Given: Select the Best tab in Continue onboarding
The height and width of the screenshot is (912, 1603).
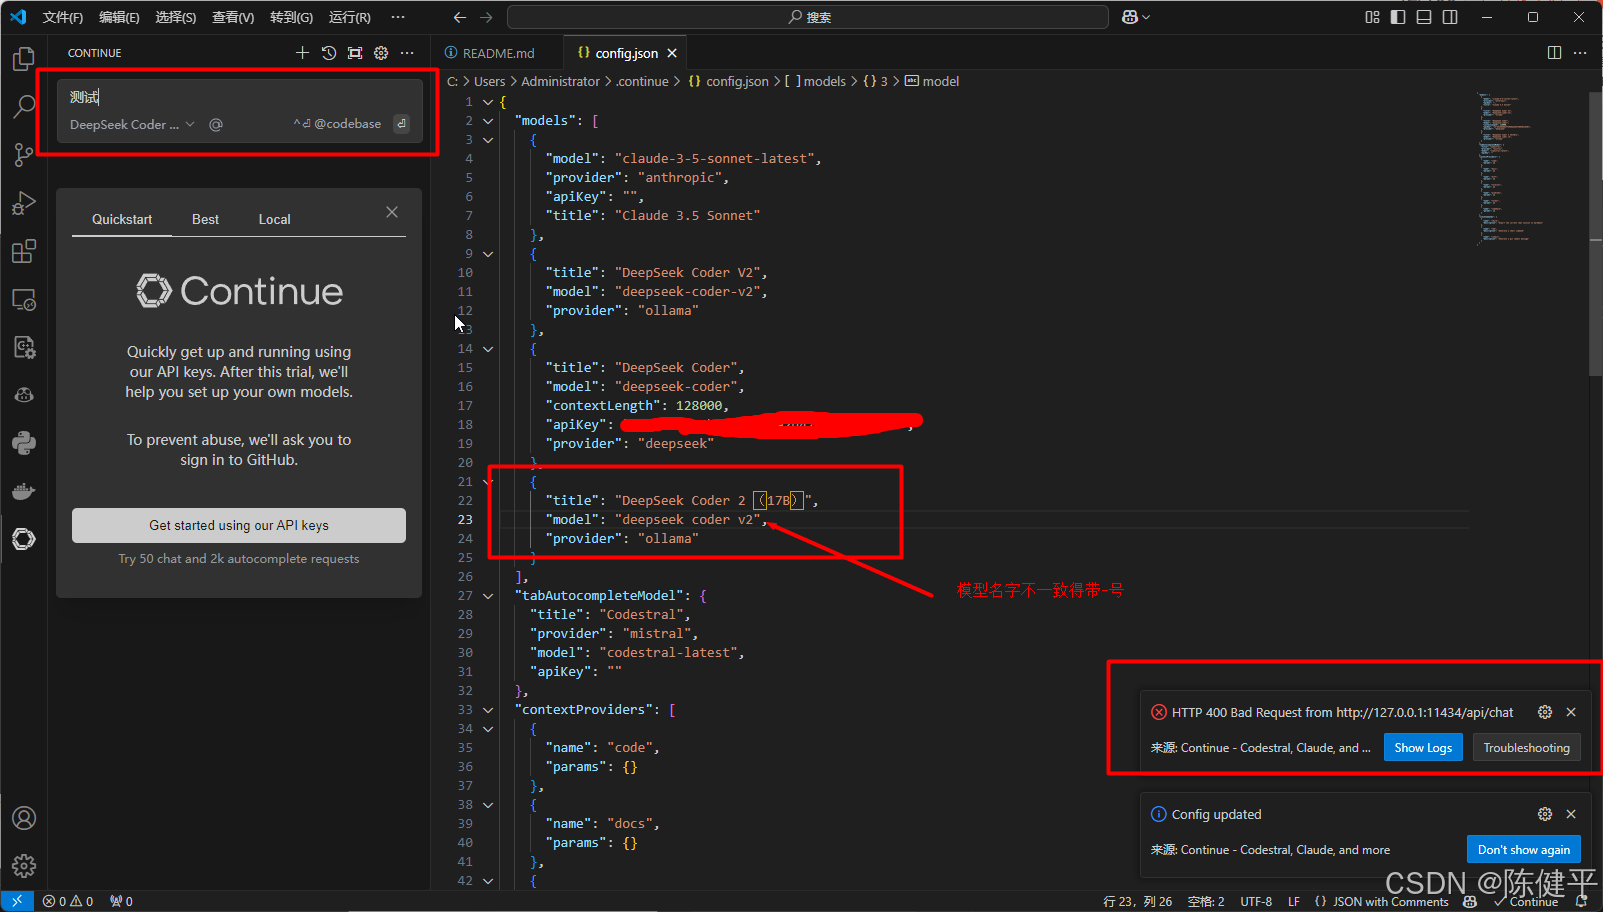Looking at the screenshot, I should point(205,219).
